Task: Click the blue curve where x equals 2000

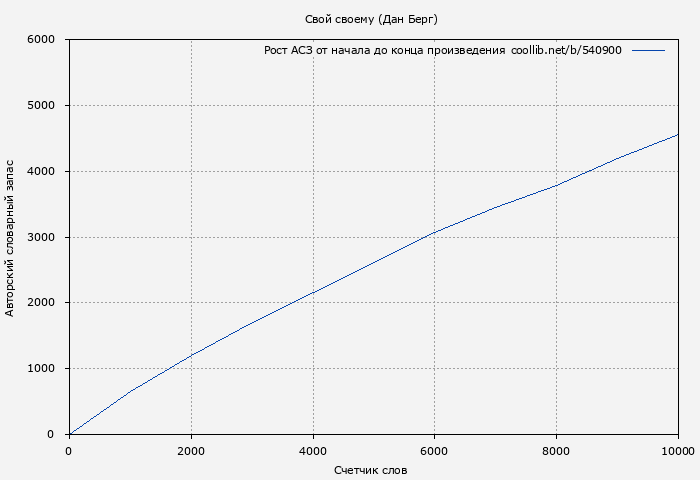Action: point(191,355)
